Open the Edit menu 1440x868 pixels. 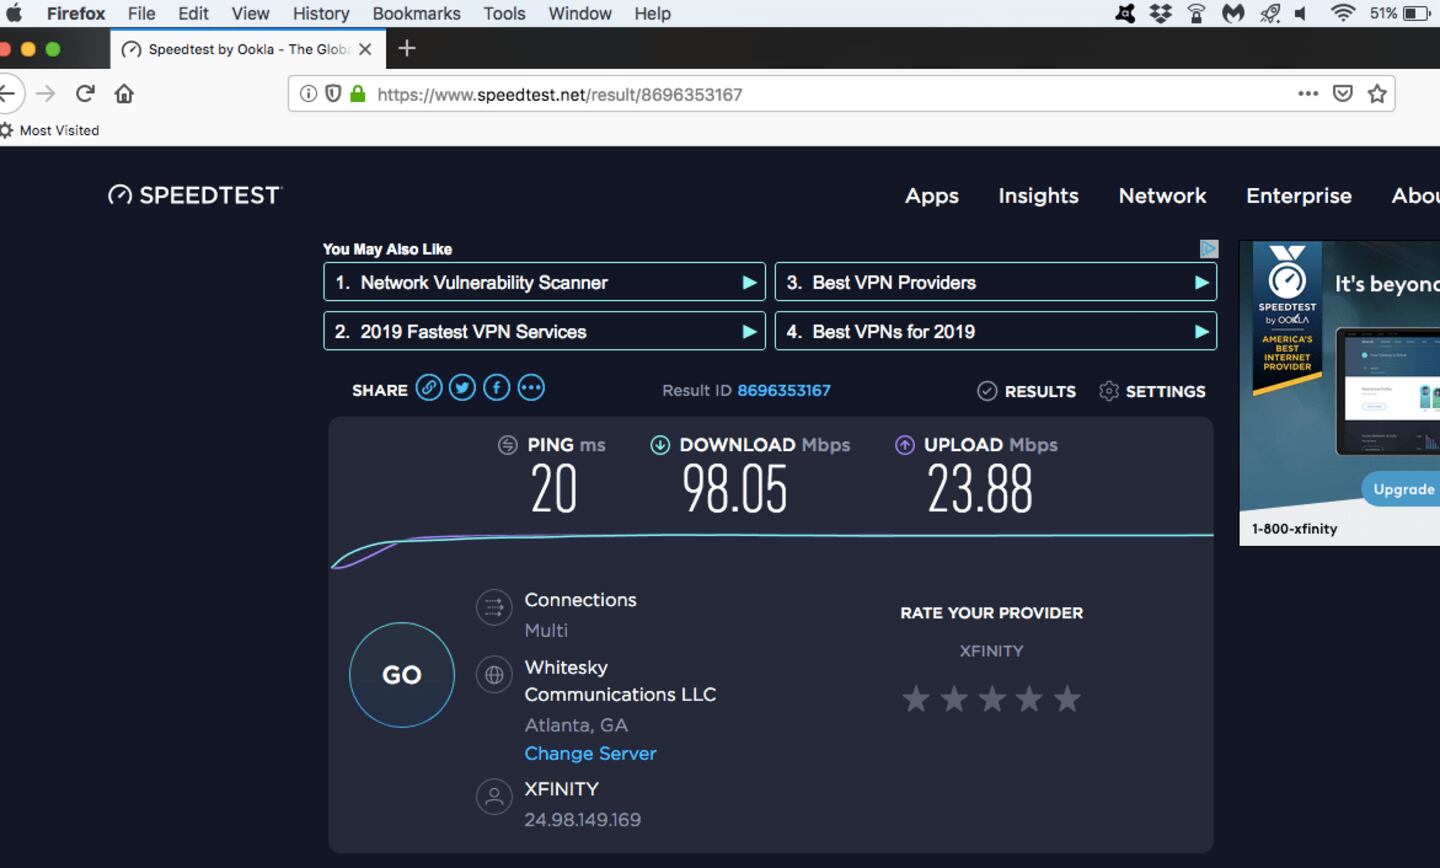[x=193, y=13]
